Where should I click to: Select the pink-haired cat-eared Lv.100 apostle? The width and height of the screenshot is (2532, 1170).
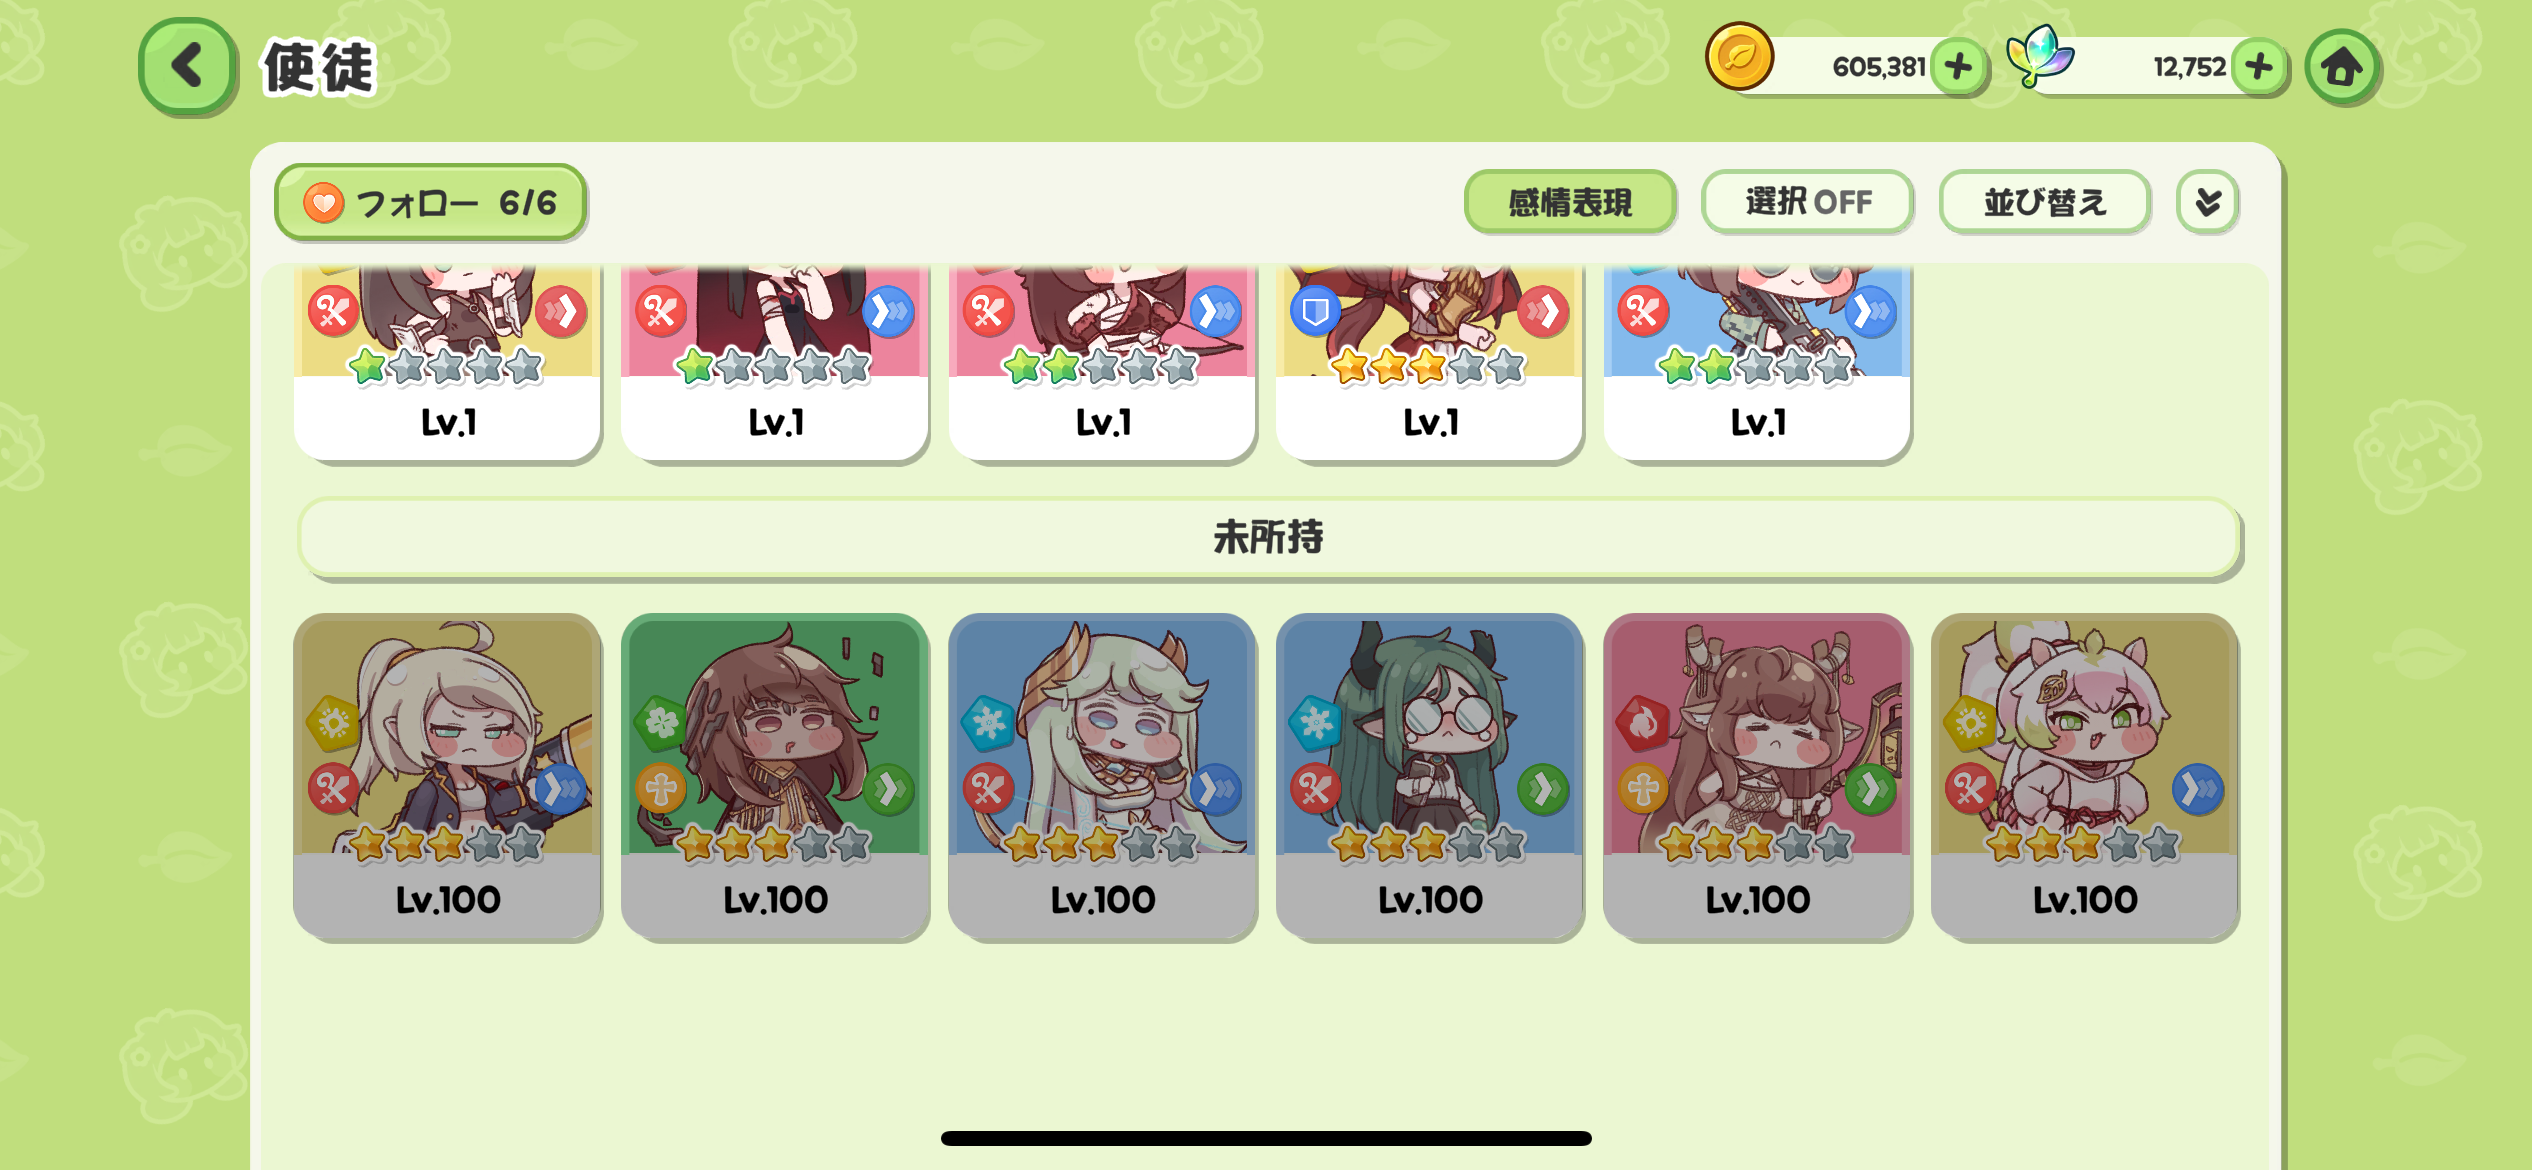2085,777
